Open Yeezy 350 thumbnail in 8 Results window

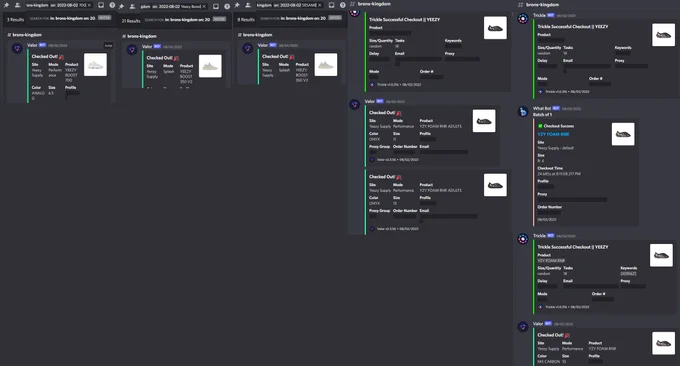[326, 65]
